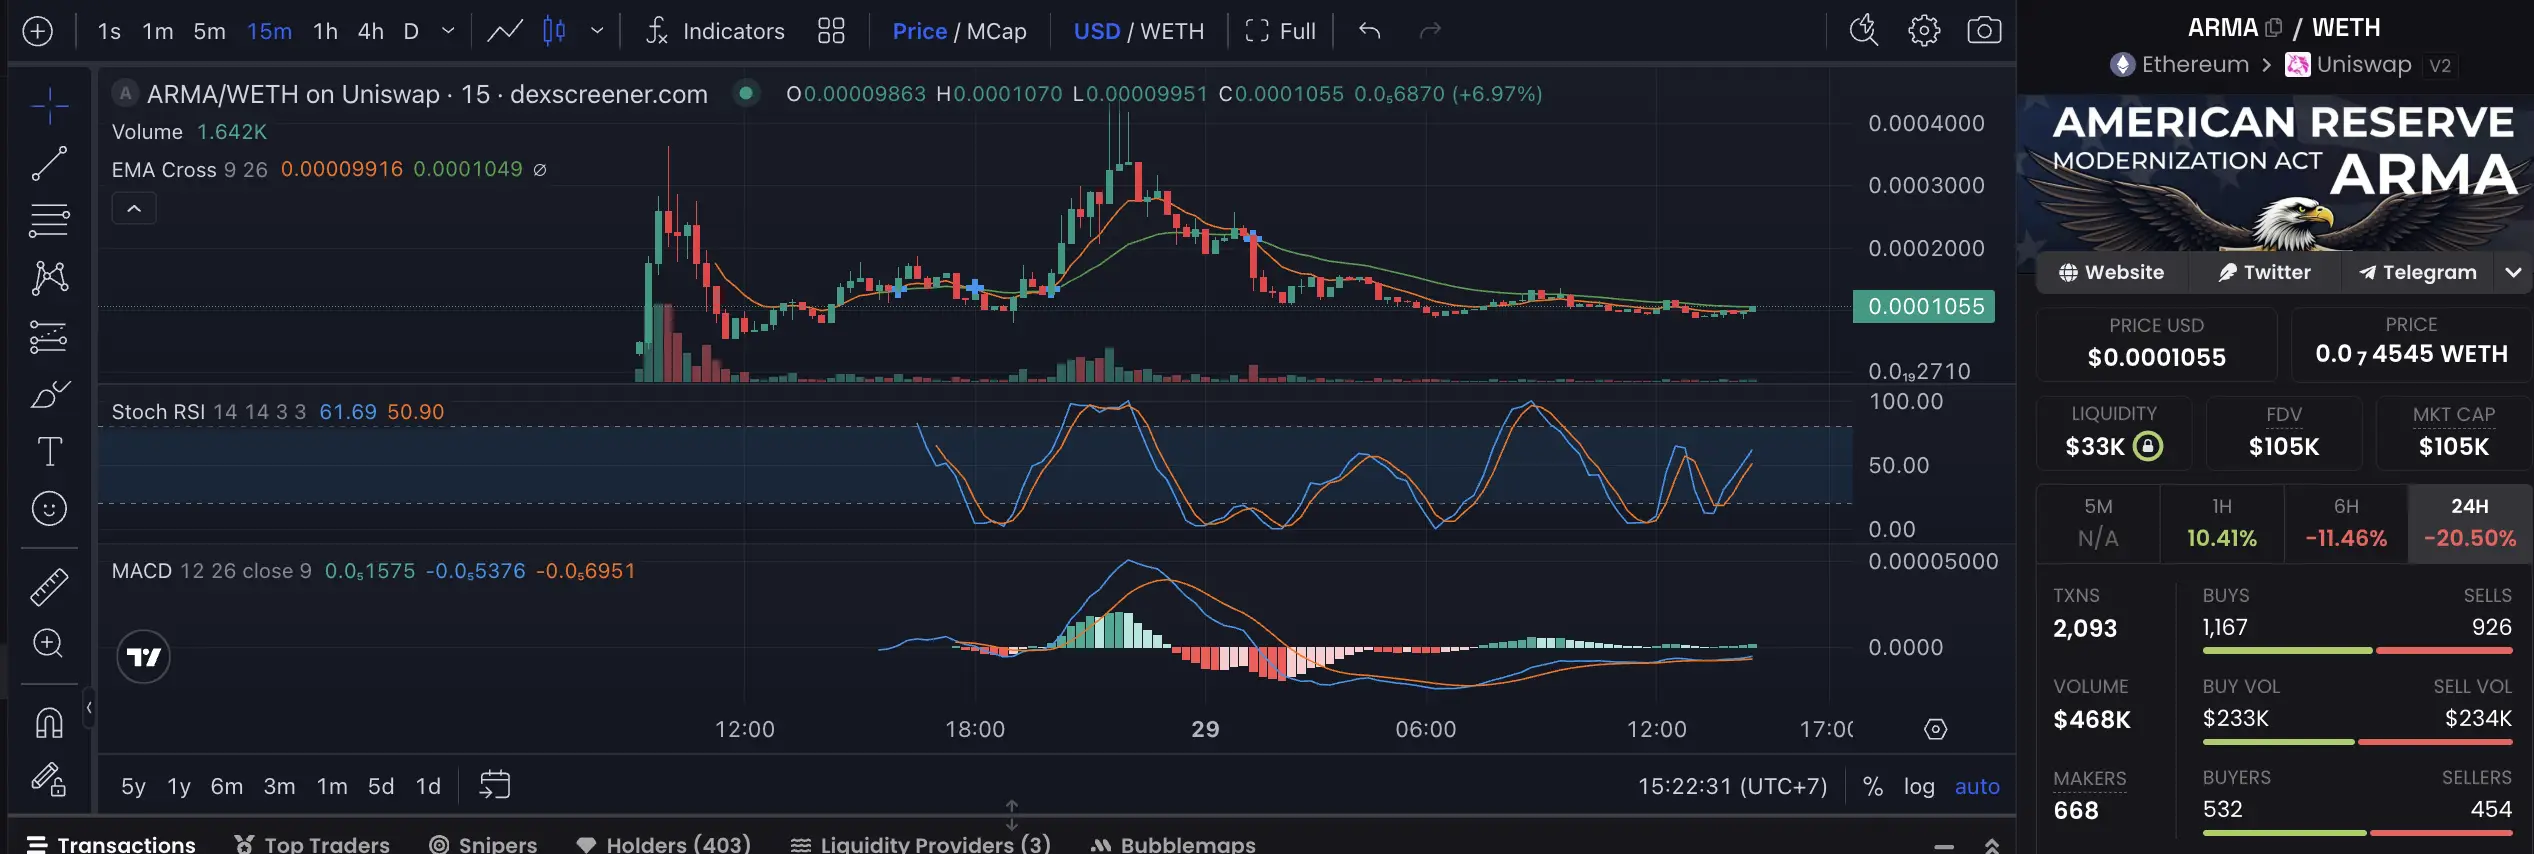Screen dimensions: 2534x854
Task: Open the Fibonacci retracement tools
Action: coord(49,220)
